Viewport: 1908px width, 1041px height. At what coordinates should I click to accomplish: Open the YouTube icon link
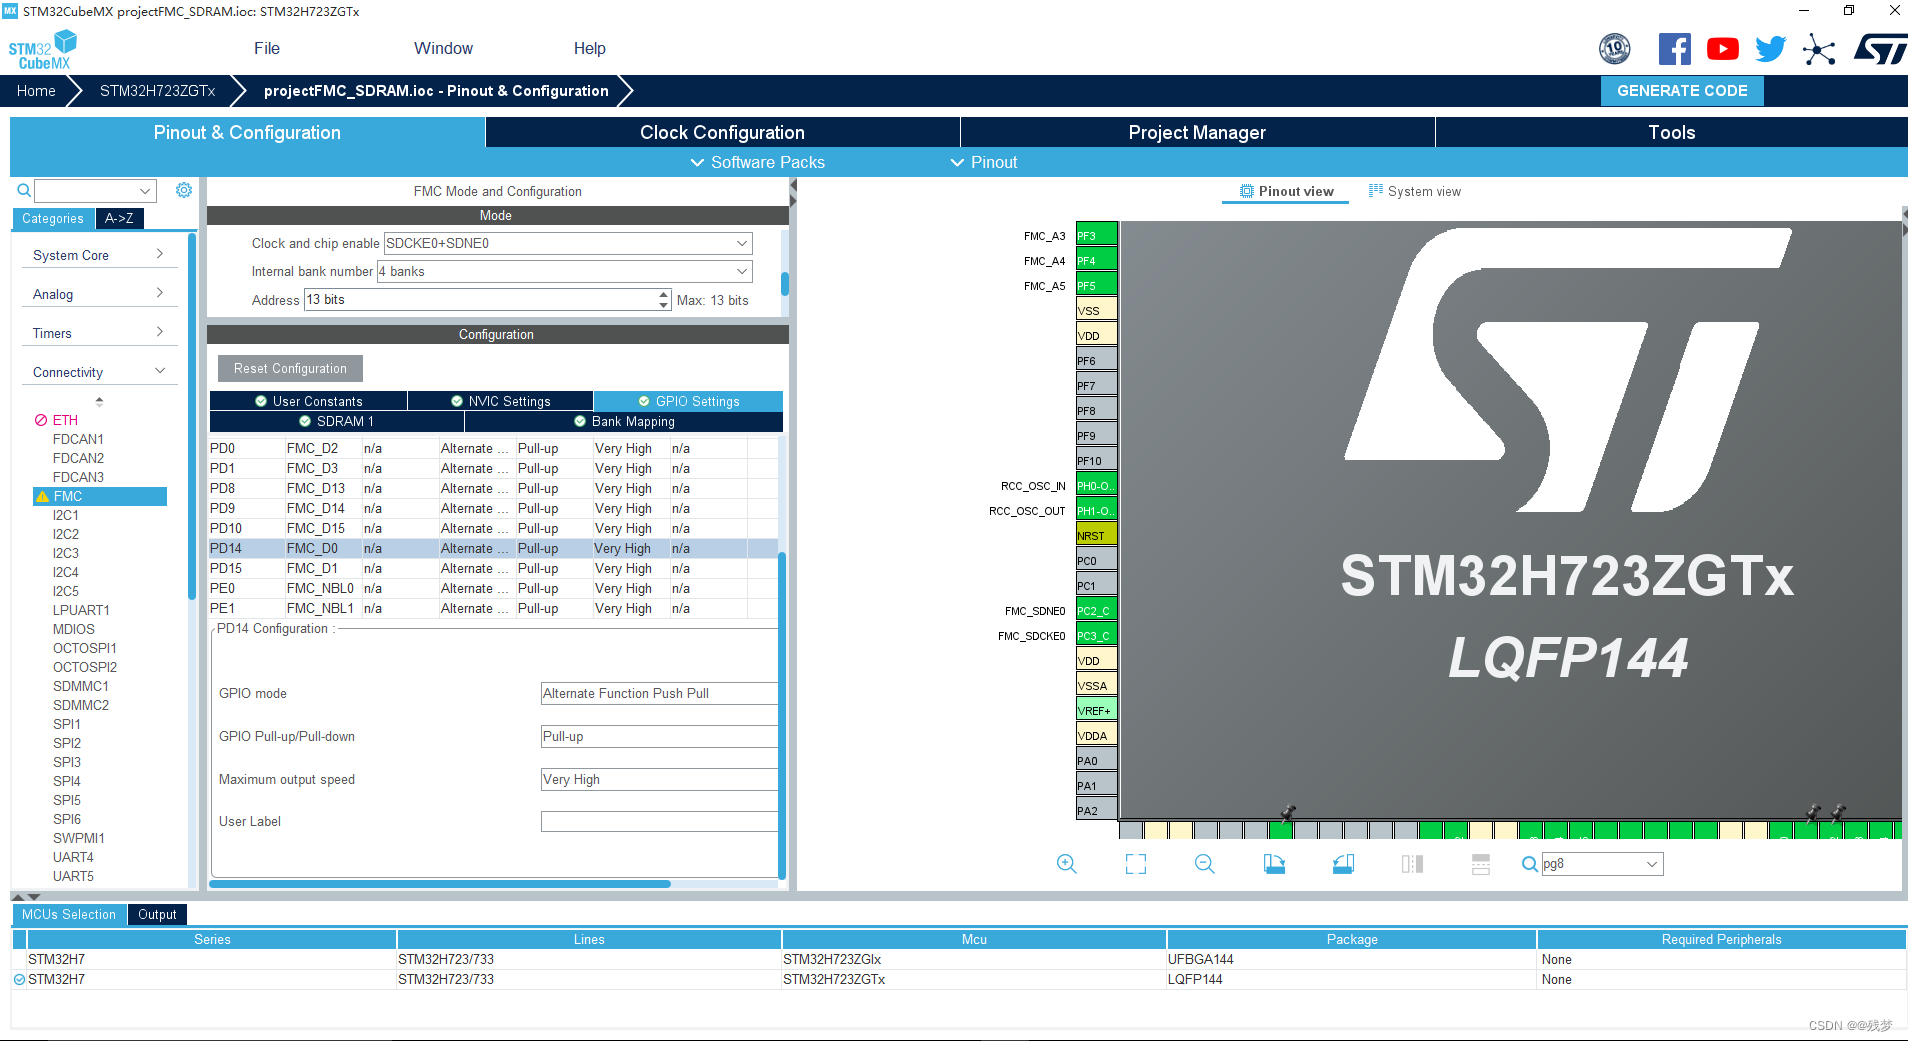click(x=1722, y=49)
